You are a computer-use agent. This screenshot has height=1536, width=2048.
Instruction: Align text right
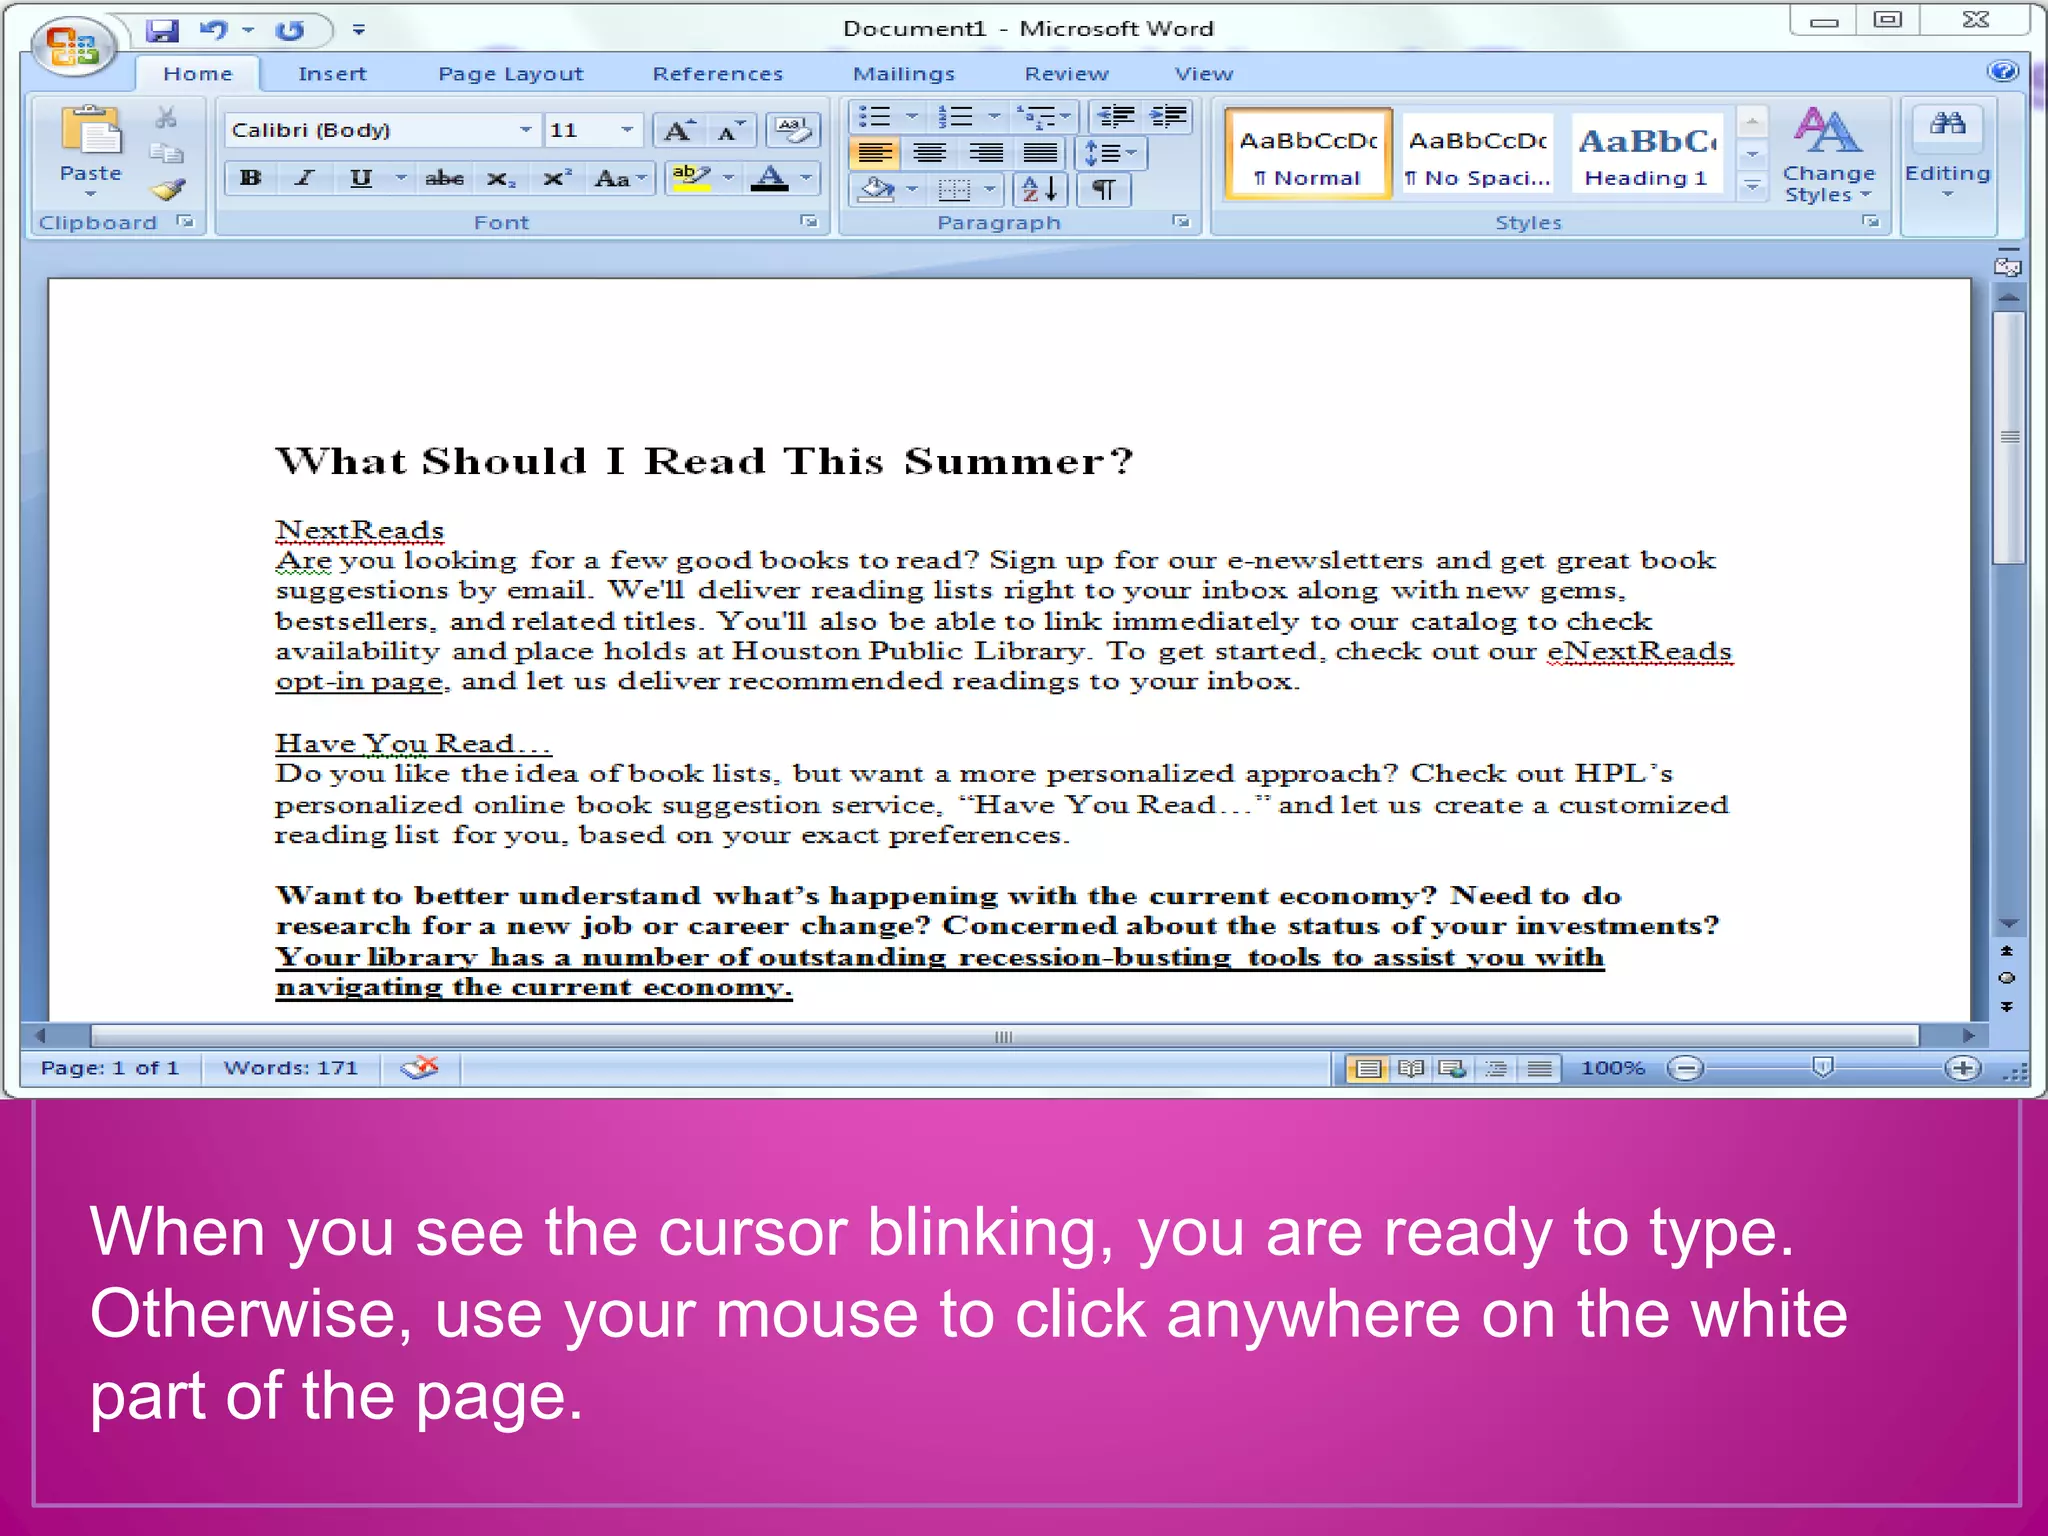986,153
